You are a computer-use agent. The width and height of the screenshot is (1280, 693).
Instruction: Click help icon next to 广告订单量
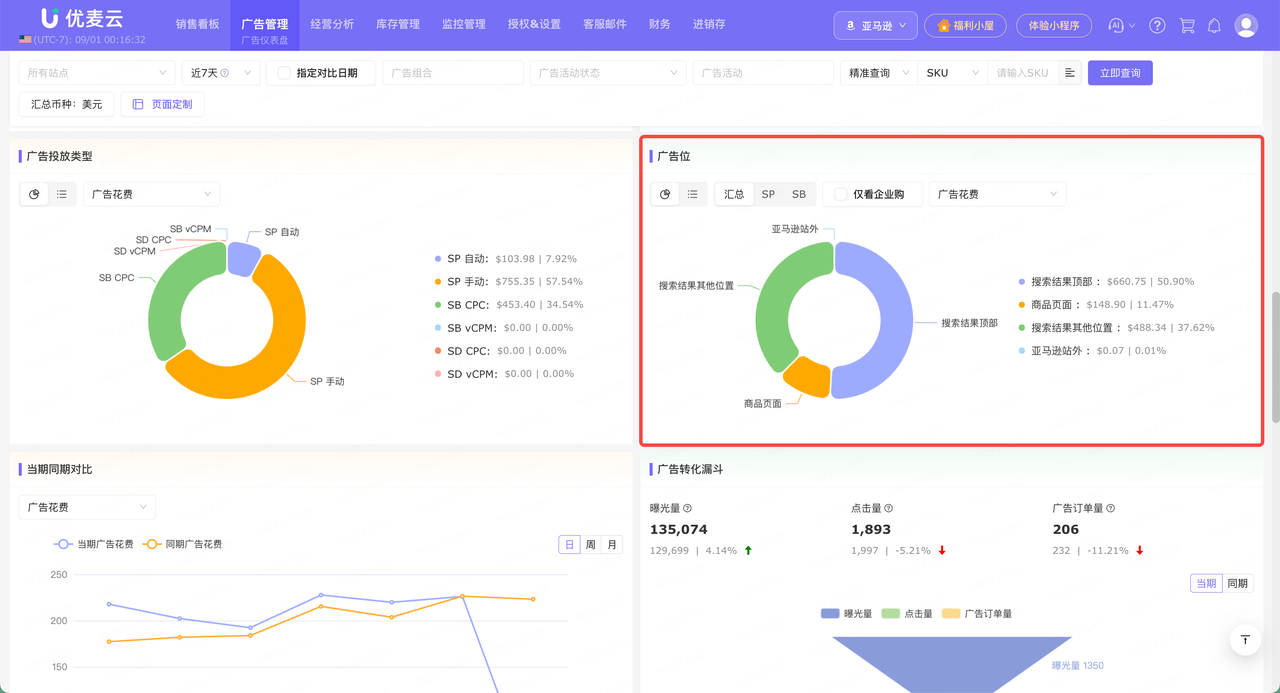click(1110, 509)
